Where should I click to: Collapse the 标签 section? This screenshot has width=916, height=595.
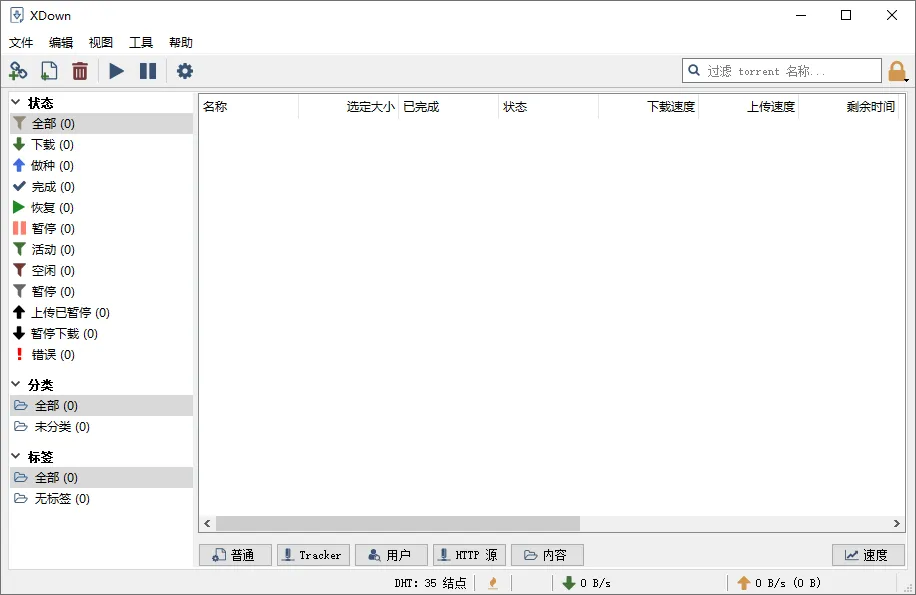pyautogui.click(x=17, y=456)
